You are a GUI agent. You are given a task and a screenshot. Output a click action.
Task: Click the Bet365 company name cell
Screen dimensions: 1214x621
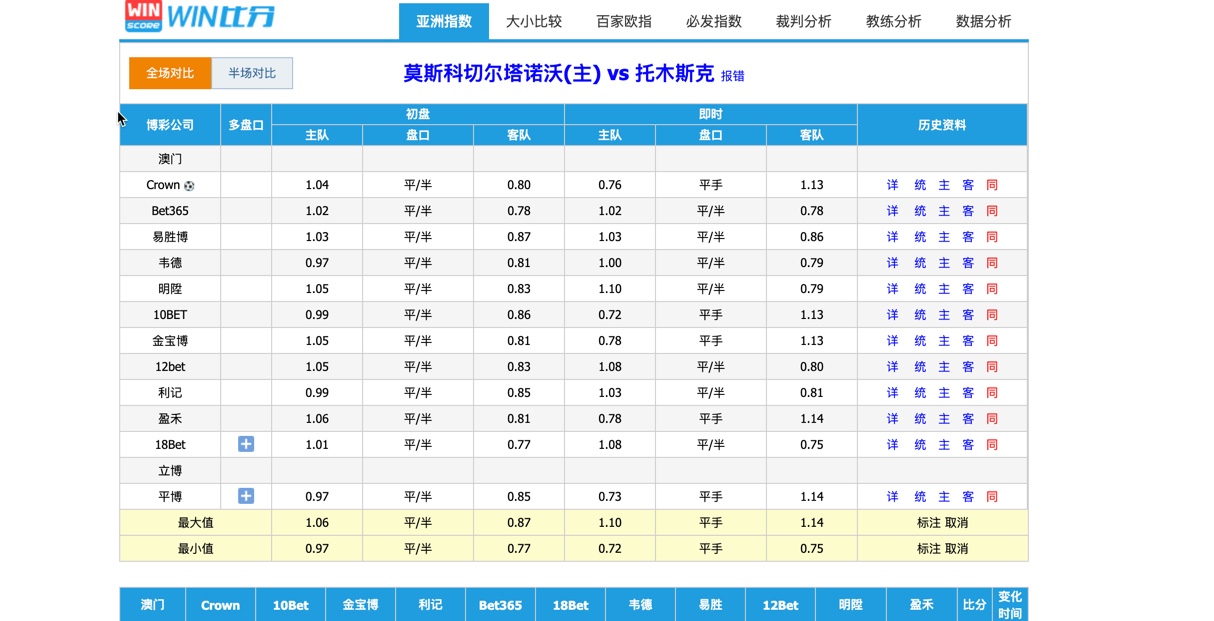point(170,211)
